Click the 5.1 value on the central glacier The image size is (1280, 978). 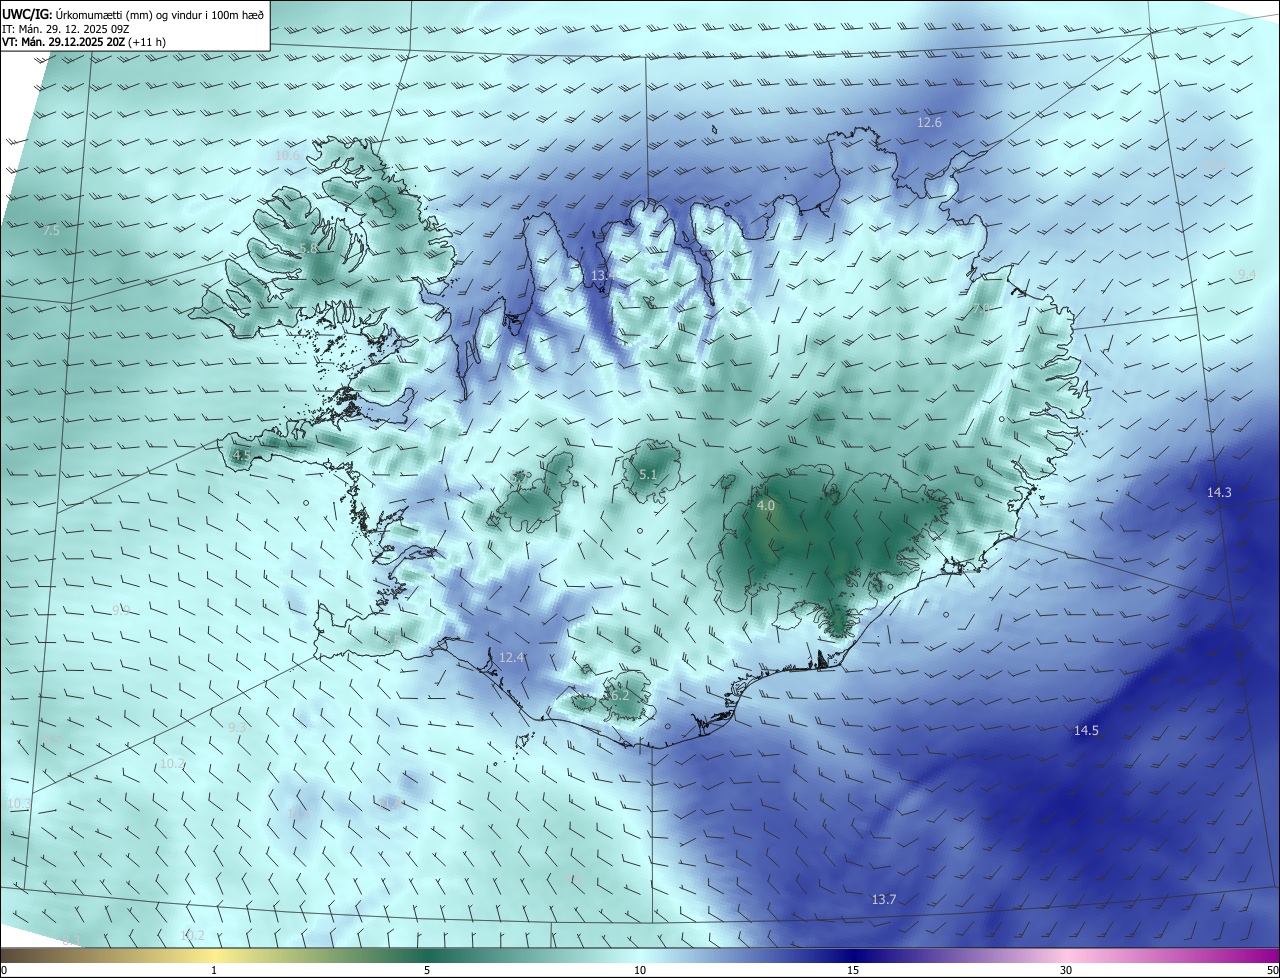(x=648, y=475)
